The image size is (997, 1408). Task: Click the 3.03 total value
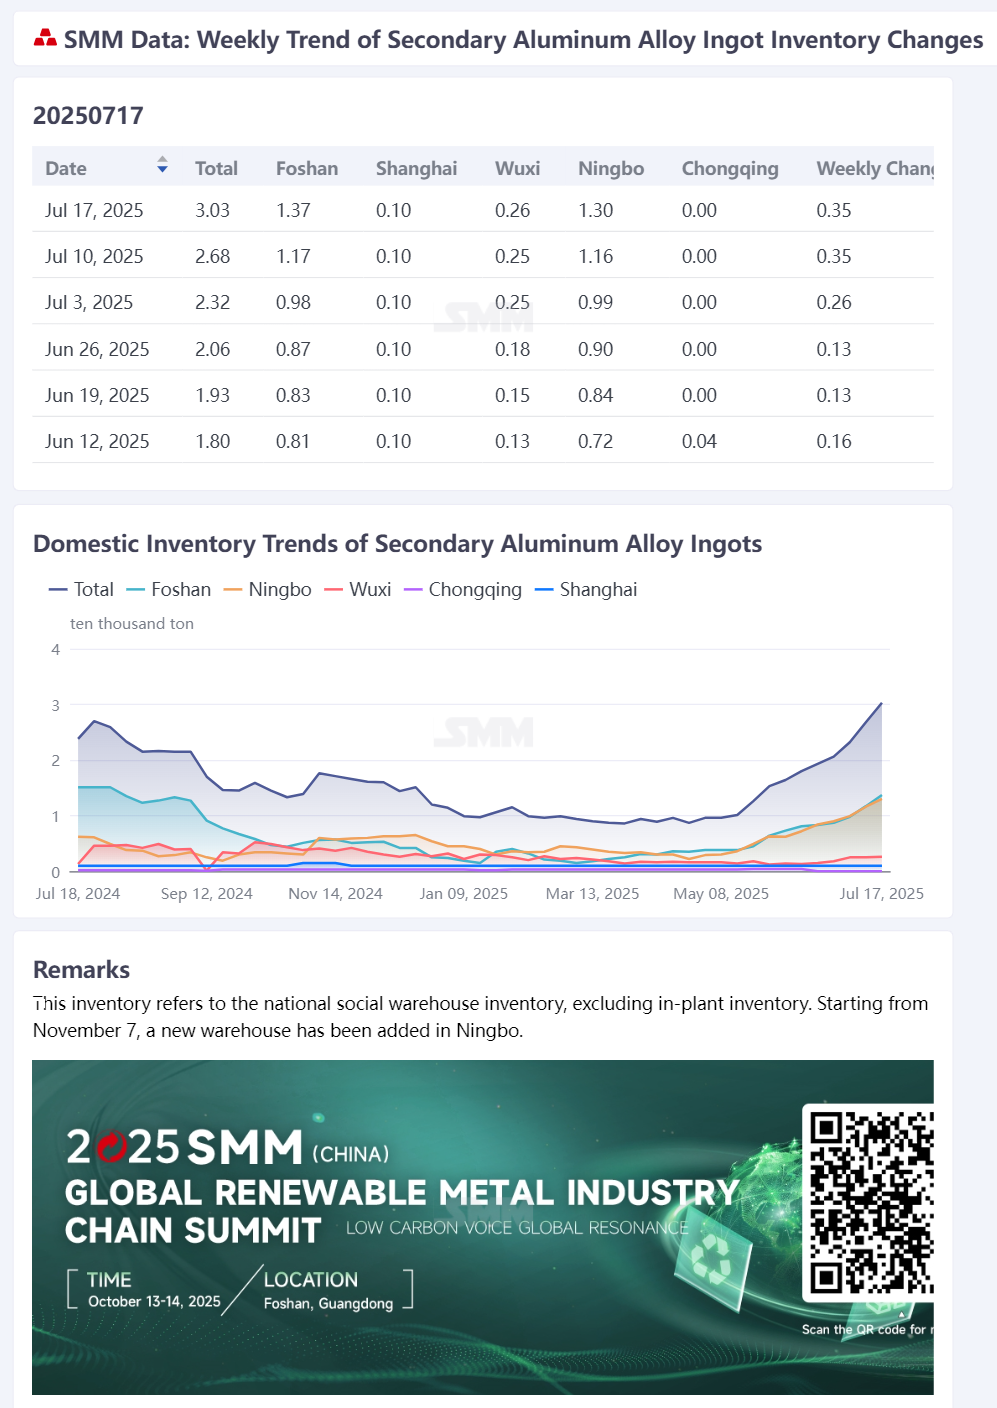pos(212,210)
